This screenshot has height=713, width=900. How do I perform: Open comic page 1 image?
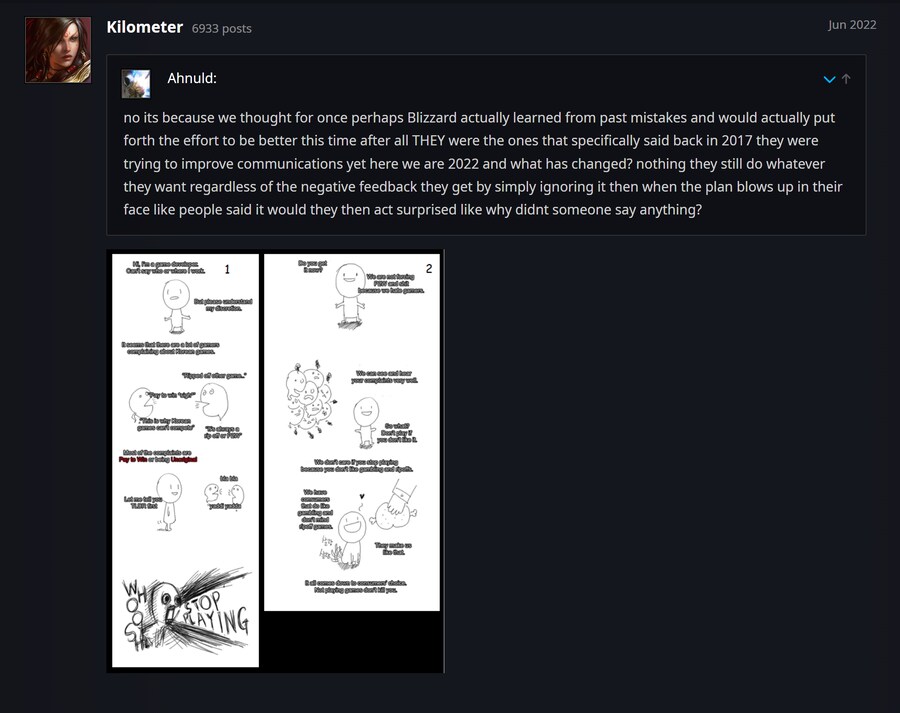click(x=185, y=460)
